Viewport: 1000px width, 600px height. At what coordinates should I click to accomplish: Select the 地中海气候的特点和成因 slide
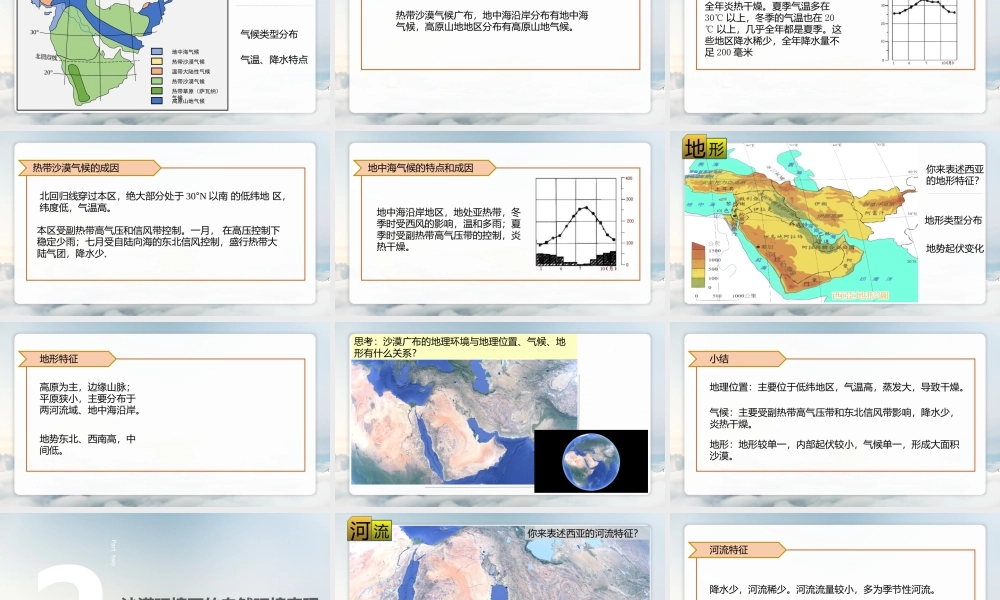click(x=500, y=223)
